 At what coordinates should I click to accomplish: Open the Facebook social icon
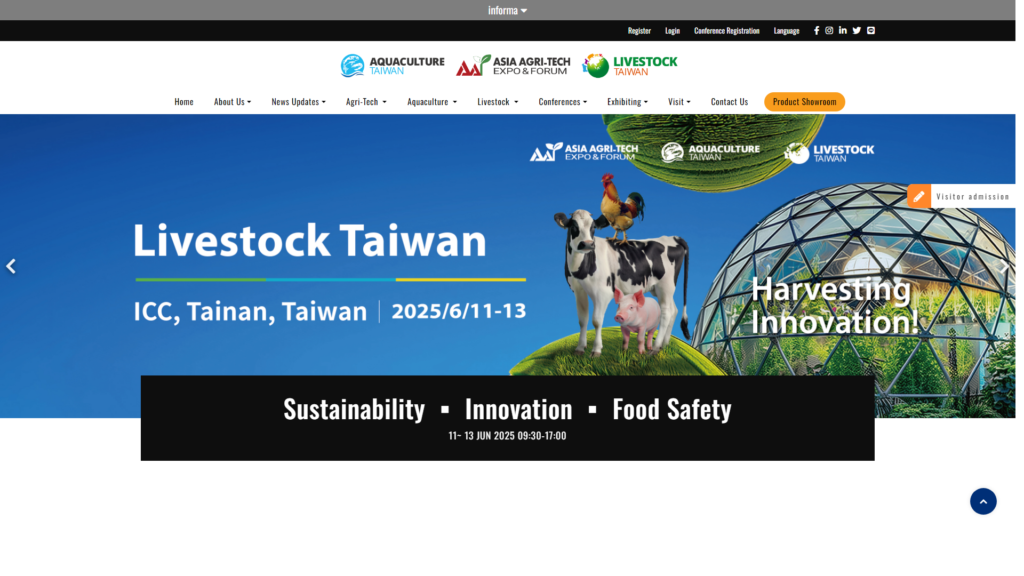(x=816, y=31)
